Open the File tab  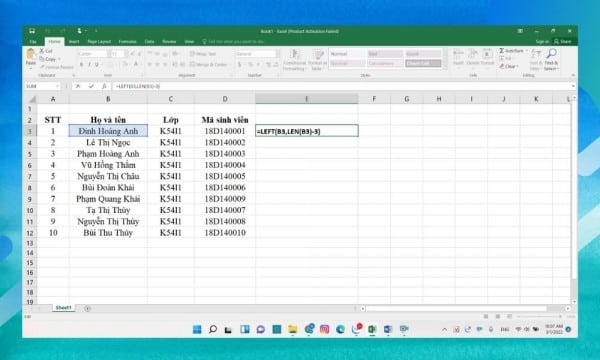33,42
